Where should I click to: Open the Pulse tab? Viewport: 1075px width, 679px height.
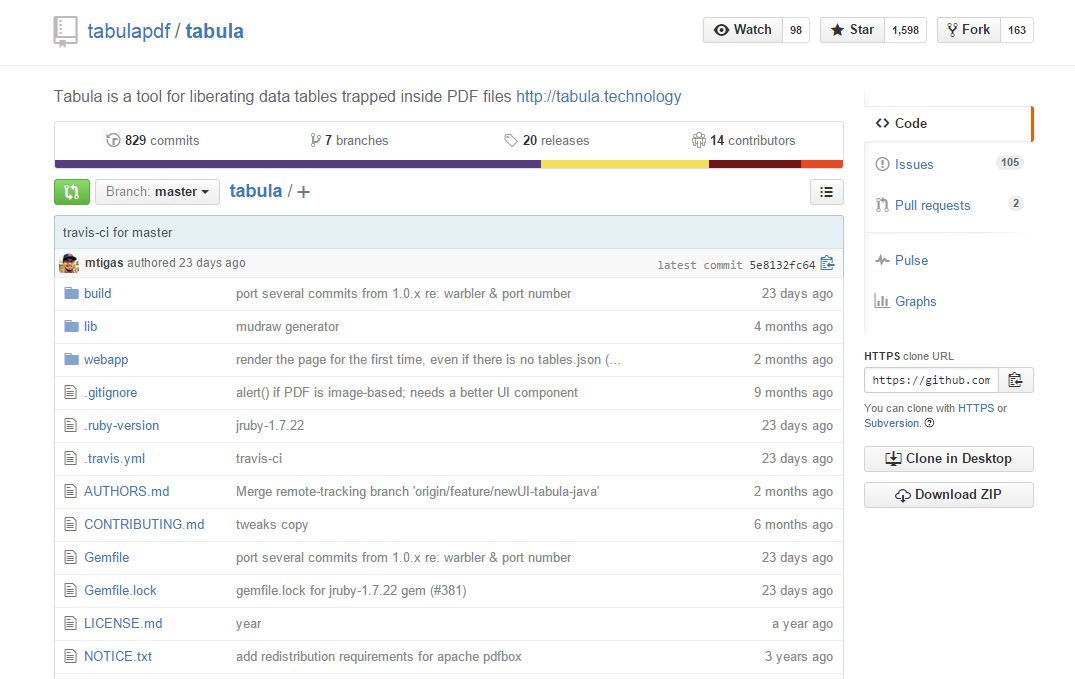click(x=949, y=260)
